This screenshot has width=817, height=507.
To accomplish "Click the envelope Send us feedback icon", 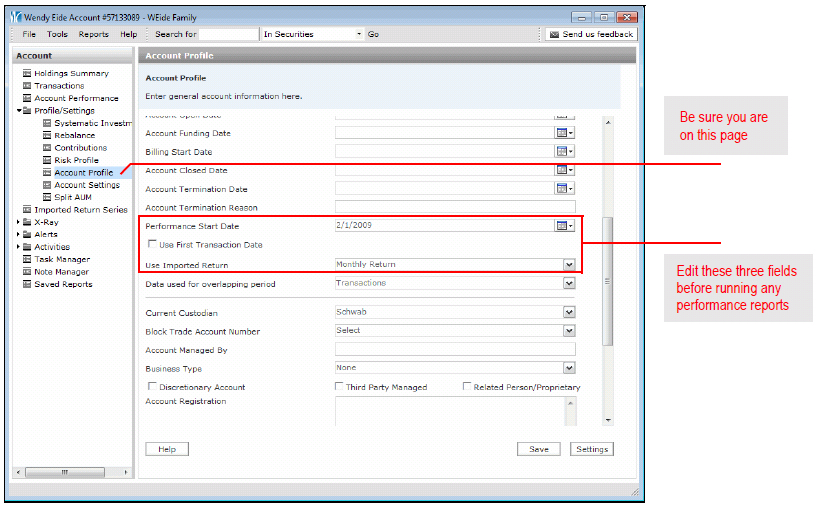I will 554,34.
